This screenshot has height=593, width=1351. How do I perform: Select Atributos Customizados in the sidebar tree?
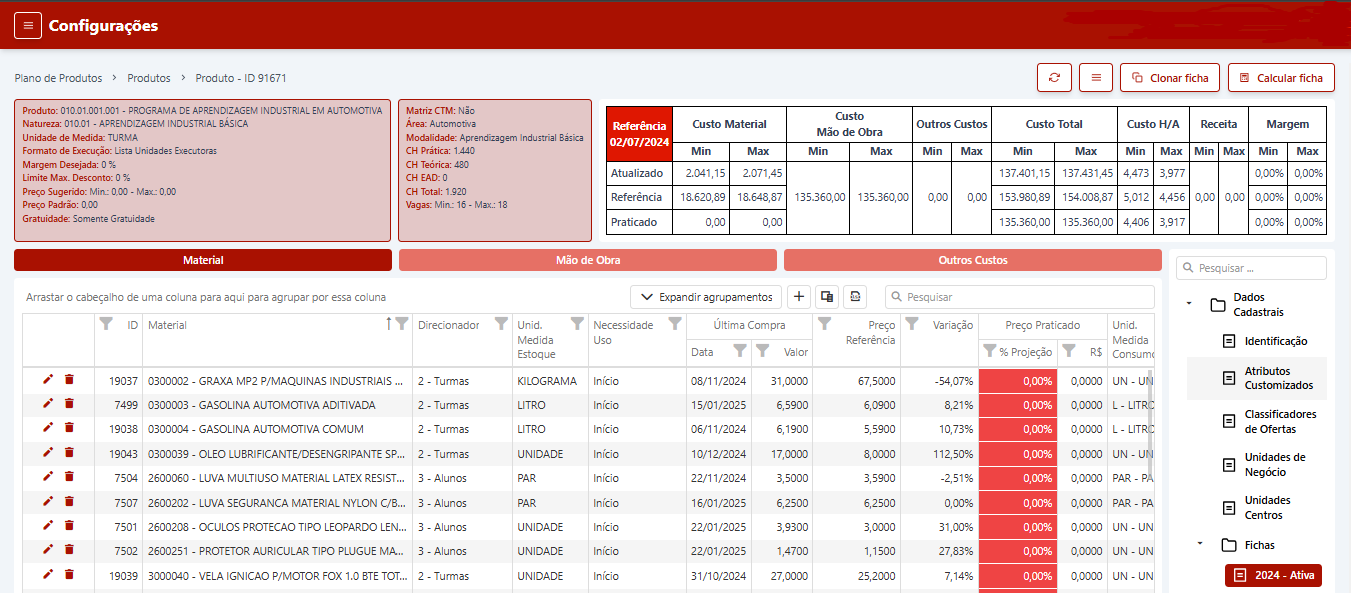click(1278, 378)
